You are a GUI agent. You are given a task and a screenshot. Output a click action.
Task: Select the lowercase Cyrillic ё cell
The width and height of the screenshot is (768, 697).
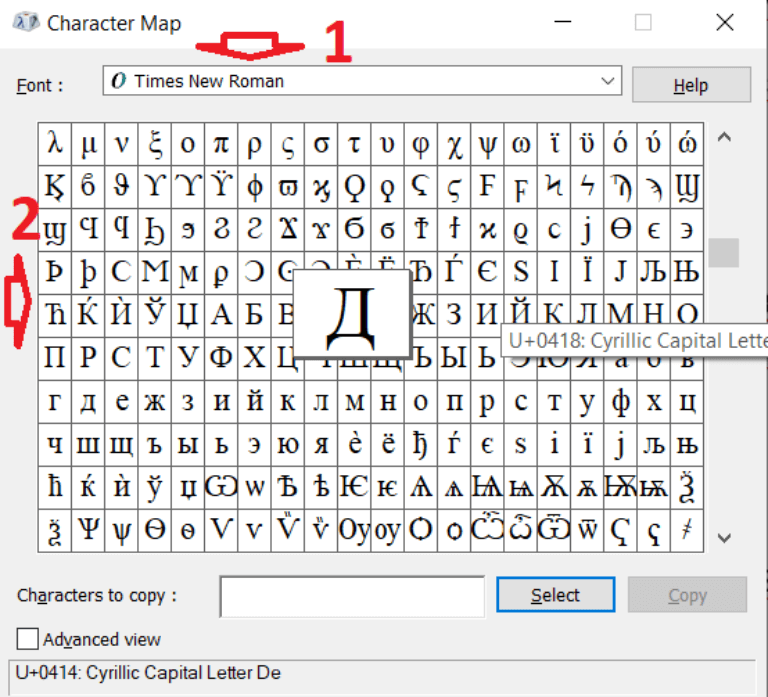pos(388,445)
